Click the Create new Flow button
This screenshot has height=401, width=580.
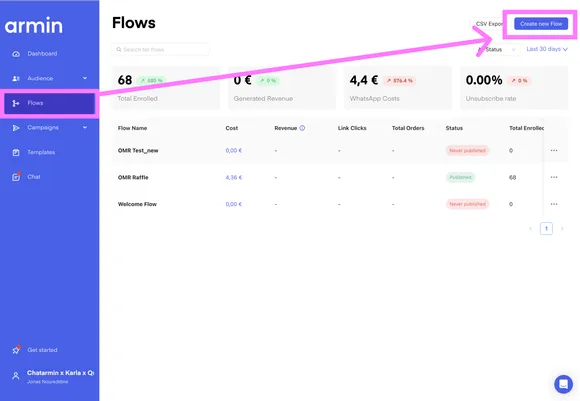coord(541,24)
